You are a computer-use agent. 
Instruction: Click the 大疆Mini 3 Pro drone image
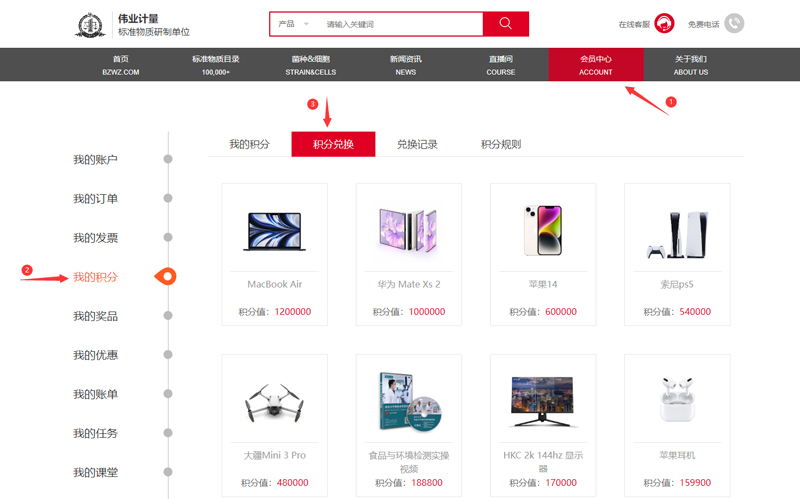[x=274, y=403]
